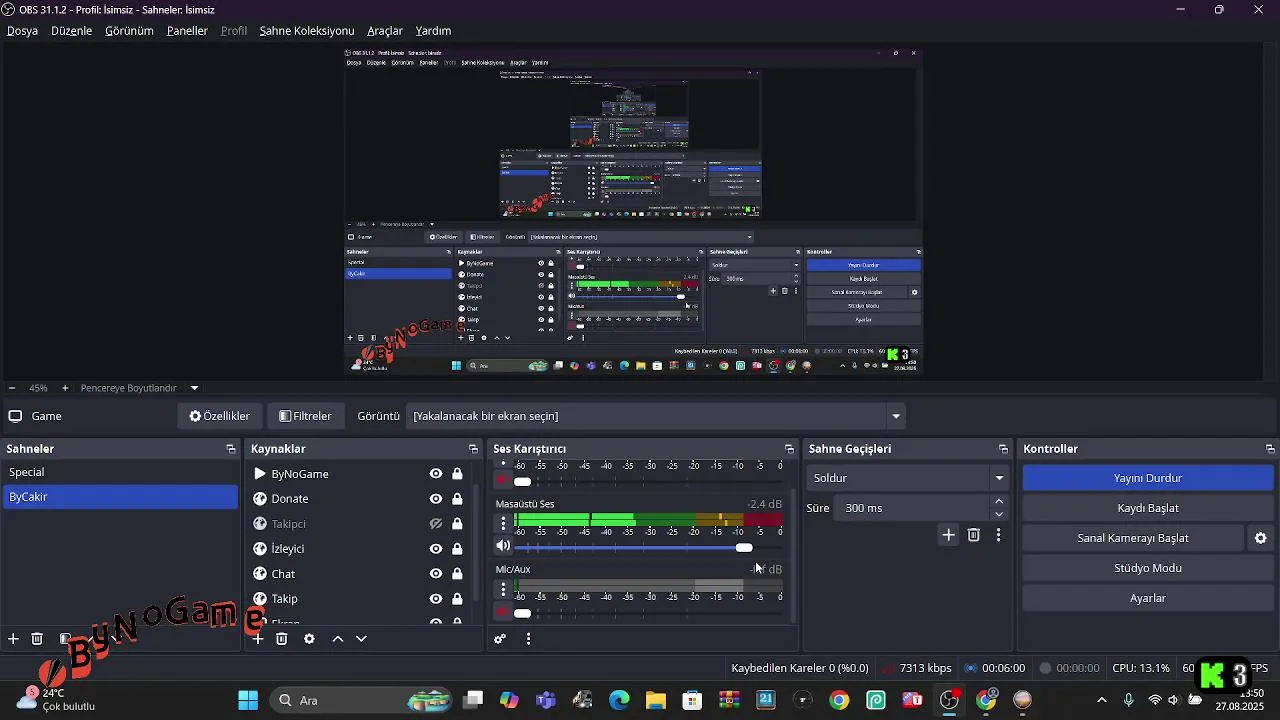Open source Özellikler button

coord(219,416)
